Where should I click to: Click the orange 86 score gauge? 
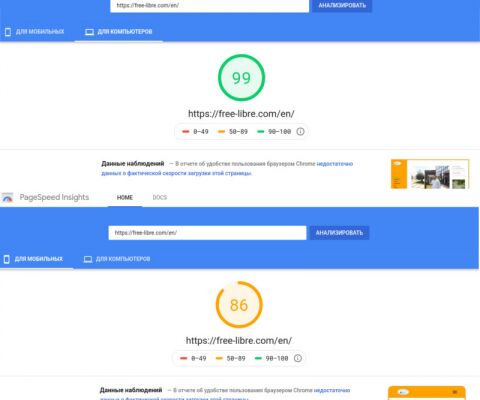(x=239, y=305)
